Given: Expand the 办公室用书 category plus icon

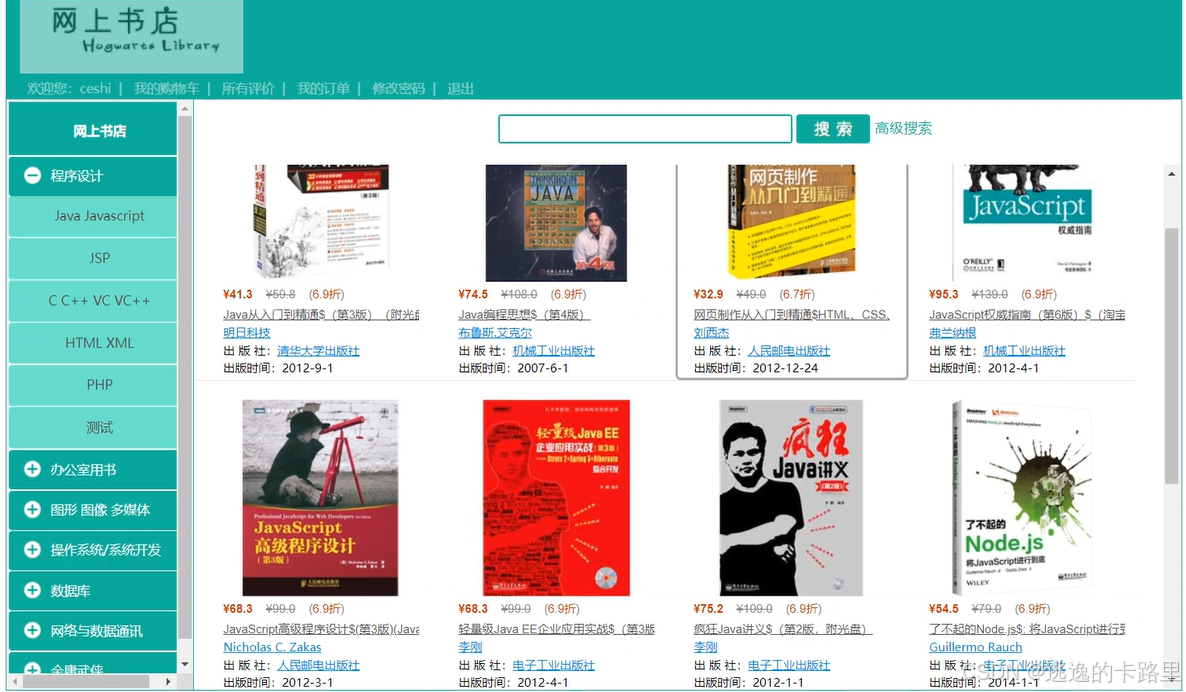Looking at the screenshot, I should [33, 469].
